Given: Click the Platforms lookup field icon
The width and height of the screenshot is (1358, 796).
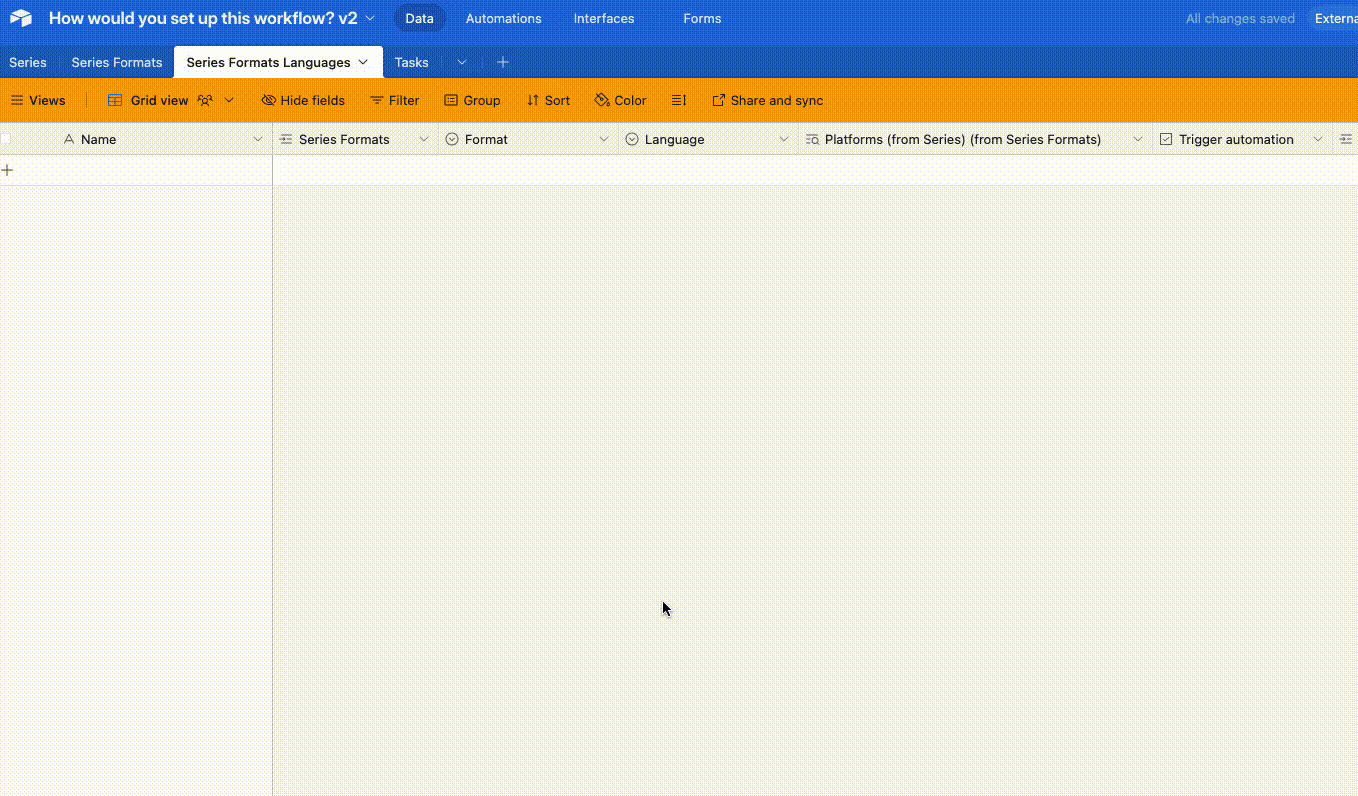Looking at the screenshot, I should [812, 139].
